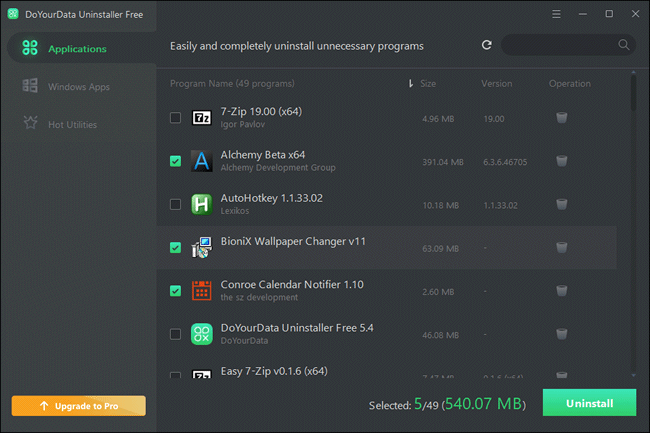Screen dimensions: 650x433
Task: Sort list by Version column header
Action: pyautogui.click(x=497, y=84)
